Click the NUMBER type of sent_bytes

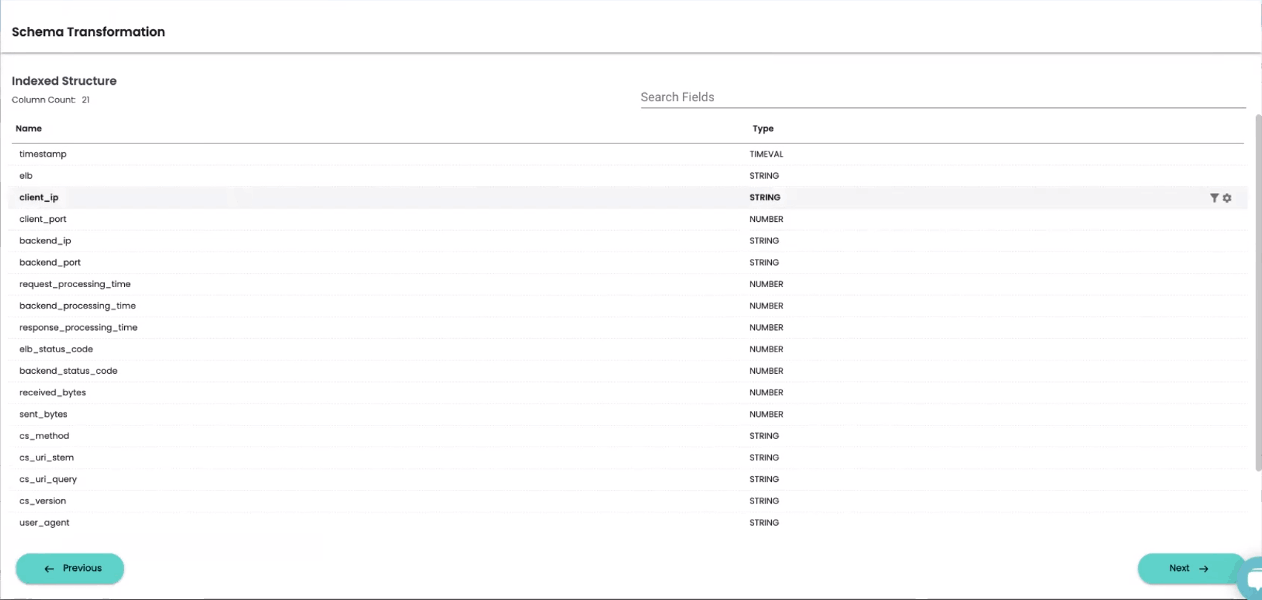(x=767, y=414)
